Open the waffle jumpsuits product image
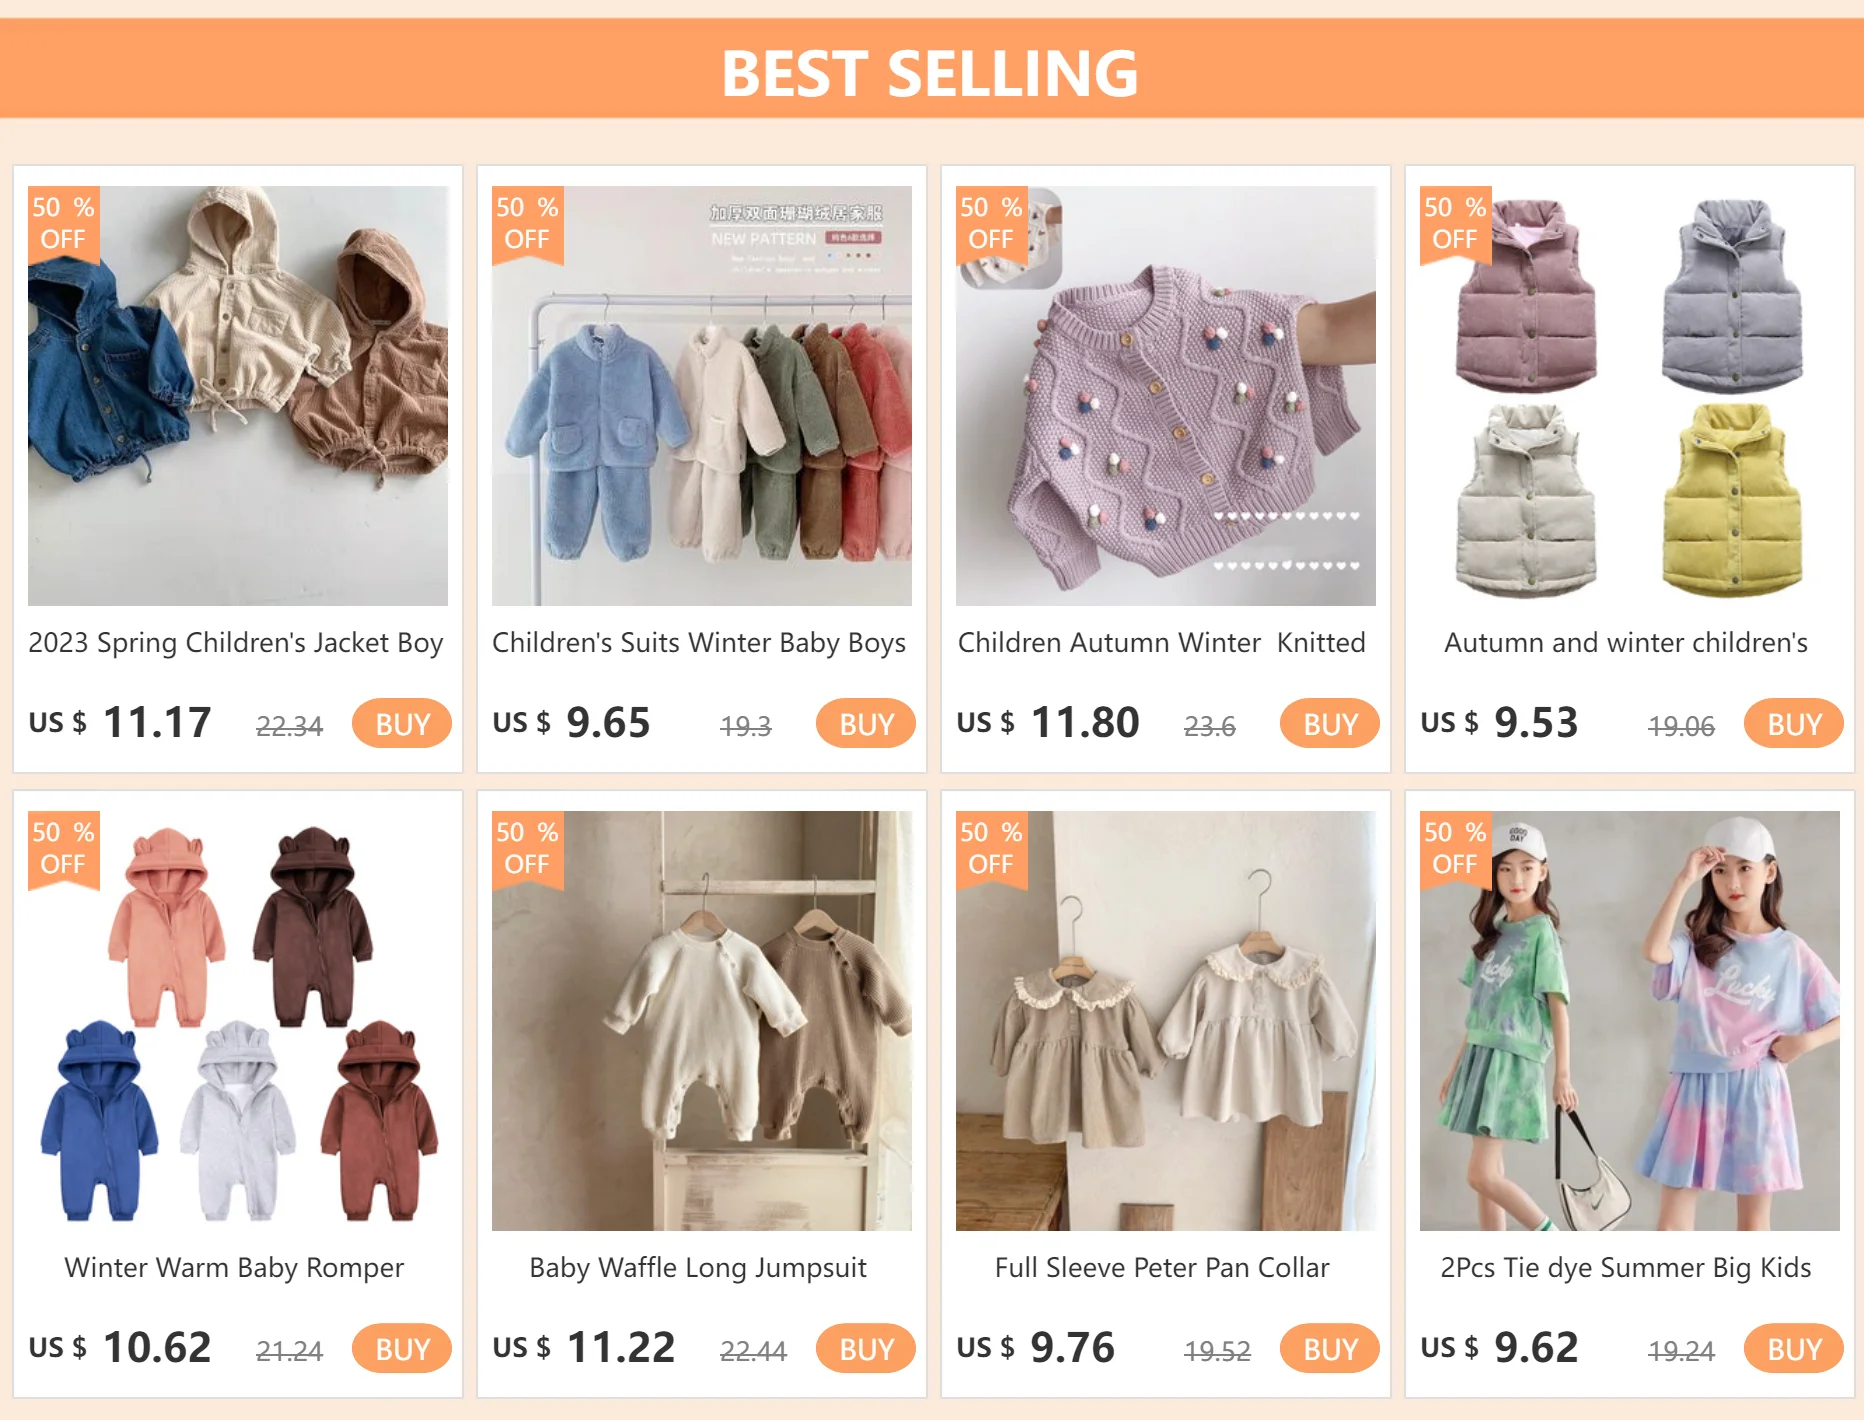Viewport: 1864px width, 1420px height. [x=702, y=1021]
